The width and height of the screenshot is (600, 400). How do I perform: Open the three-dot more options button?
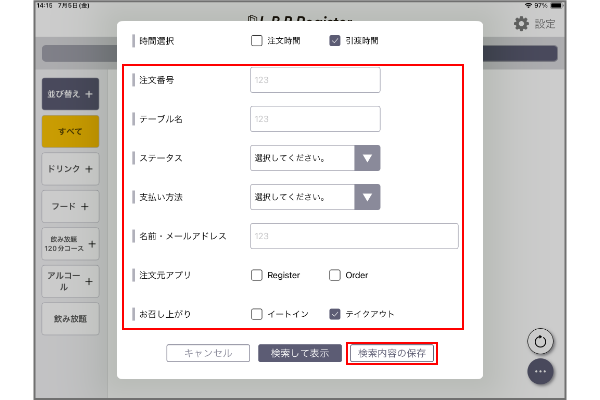541,371
